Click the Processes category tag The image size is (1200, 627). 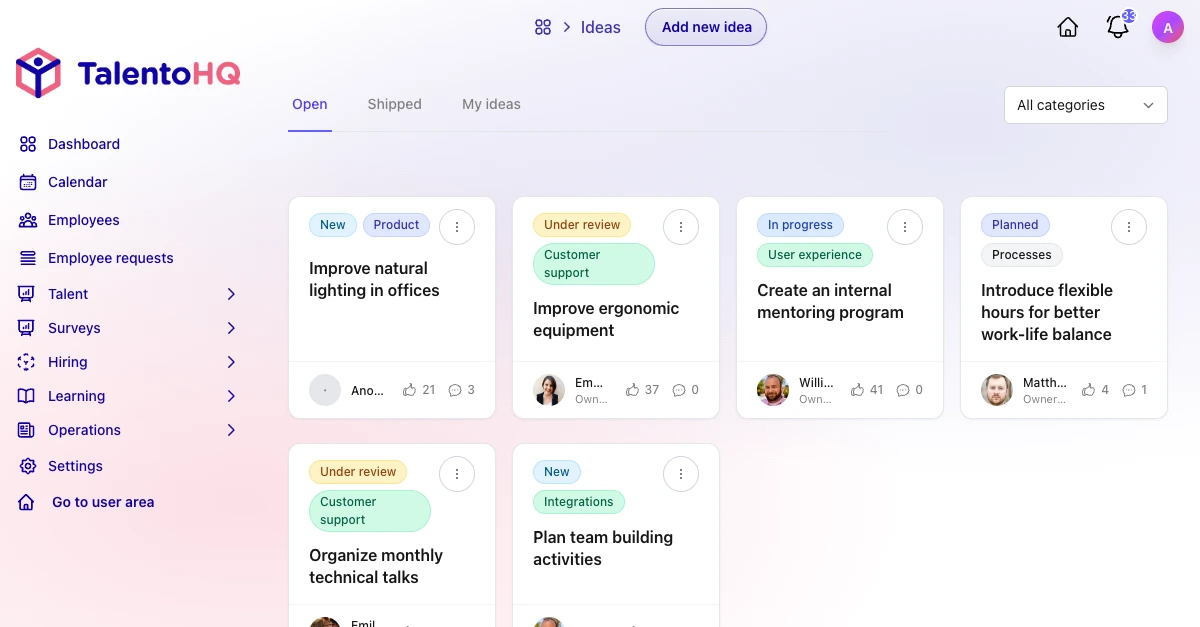1022,255
